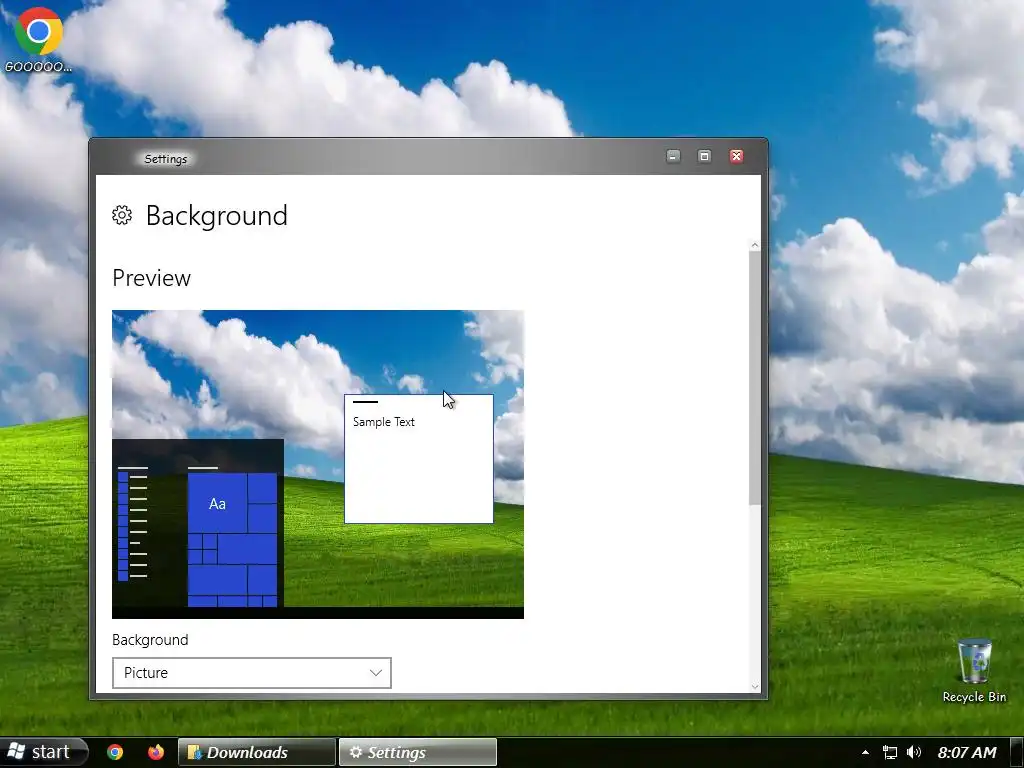Open the volume control tray icon
Viewport: 1024px width, 768px height.
pos(914,752)
